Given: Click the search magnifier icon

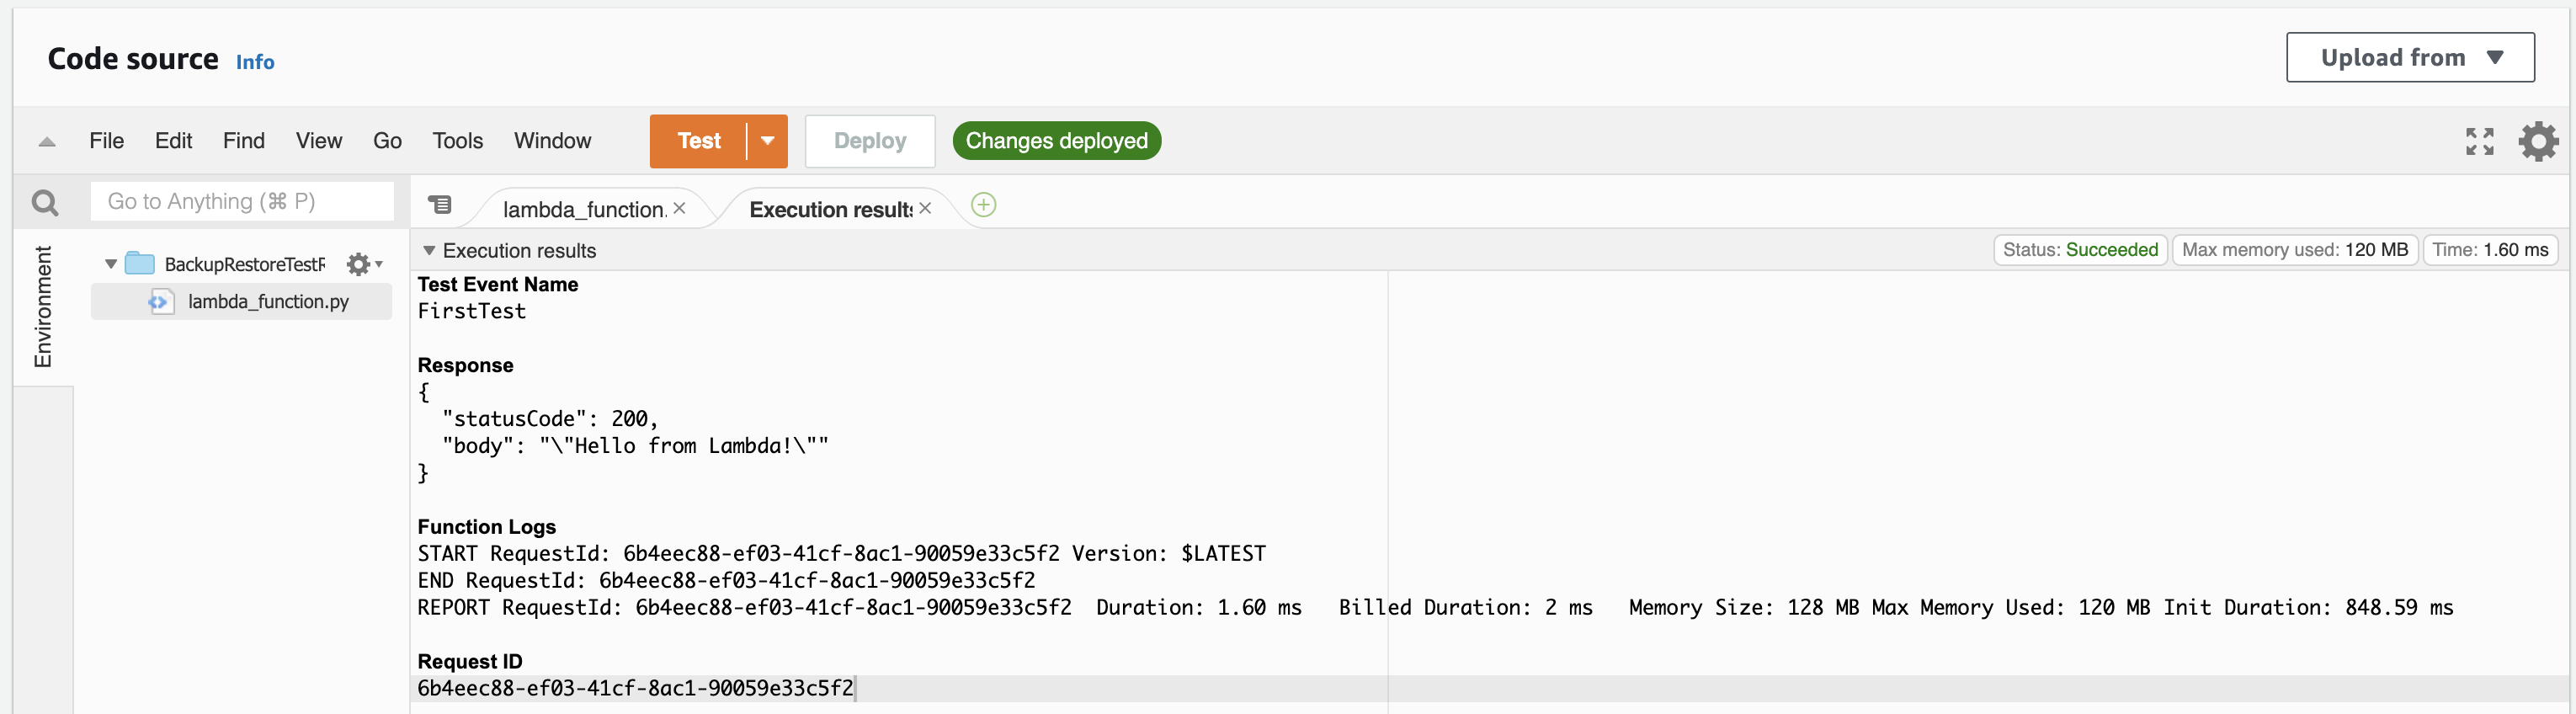Looking at the screenshot, I should point(45,203).
